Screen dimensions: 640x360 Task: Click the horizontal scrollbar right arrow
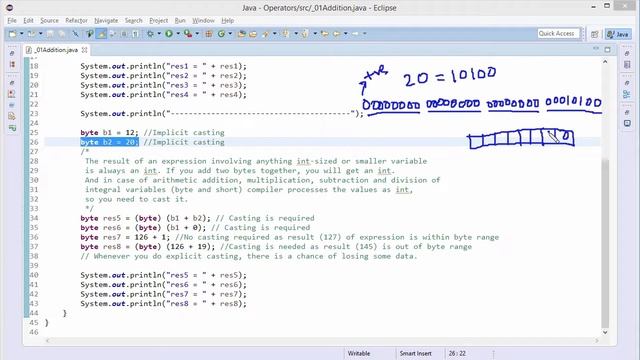point(596,340)
